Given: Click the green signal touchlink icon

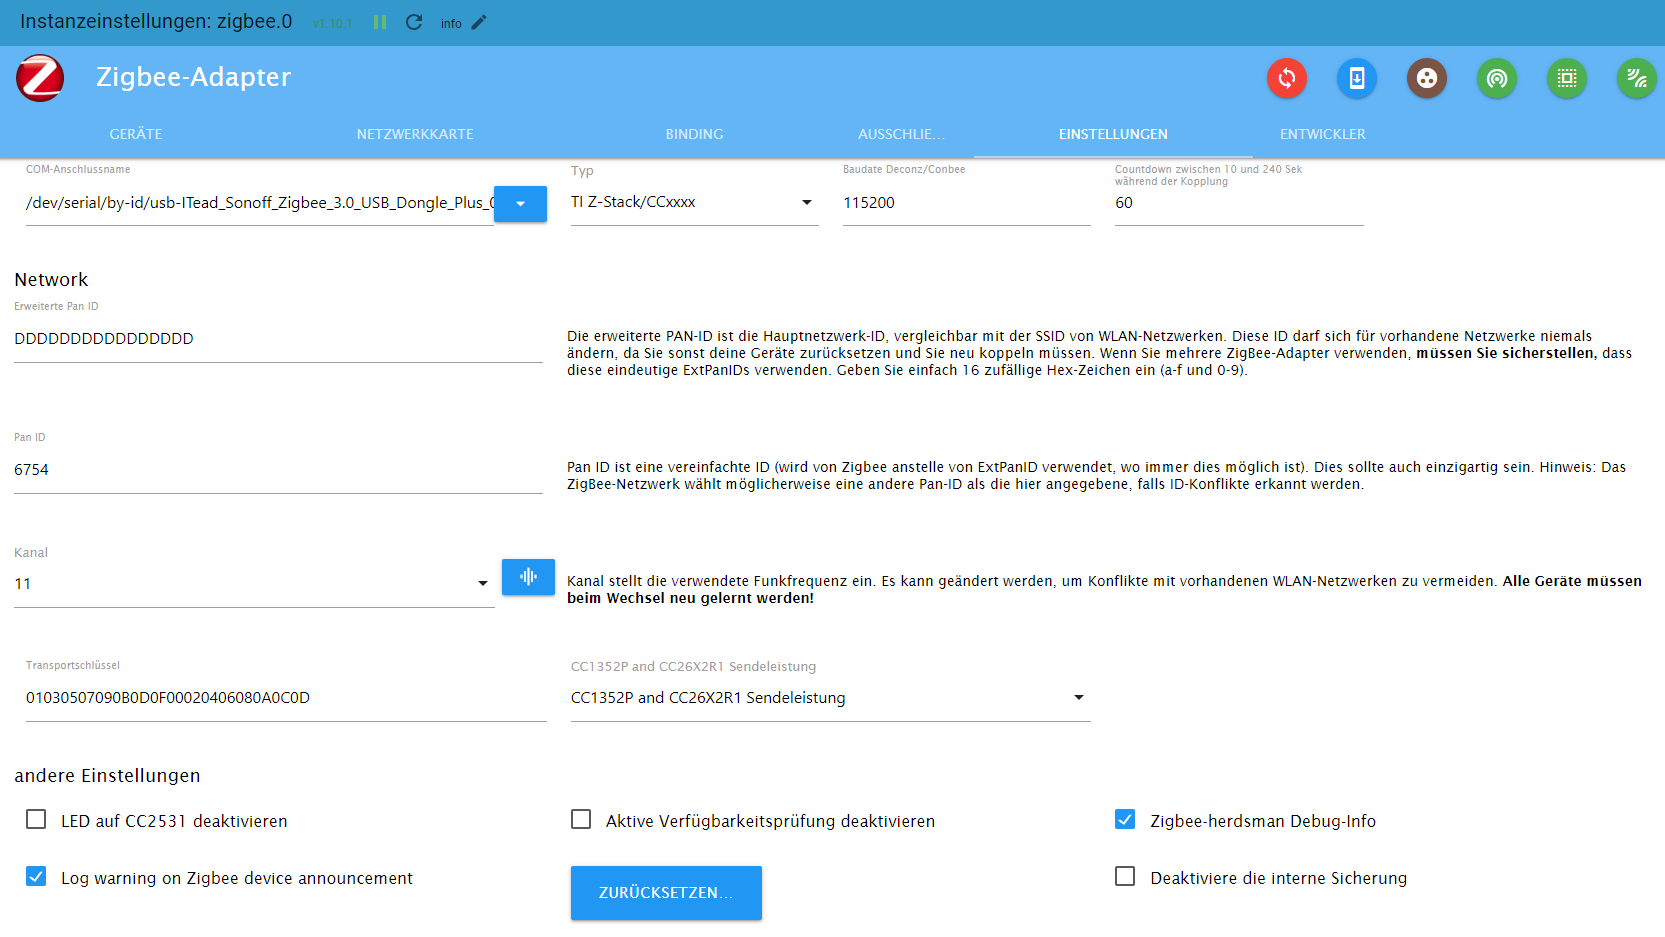Looking at the screenshot, I should [x=1637, y=78].
